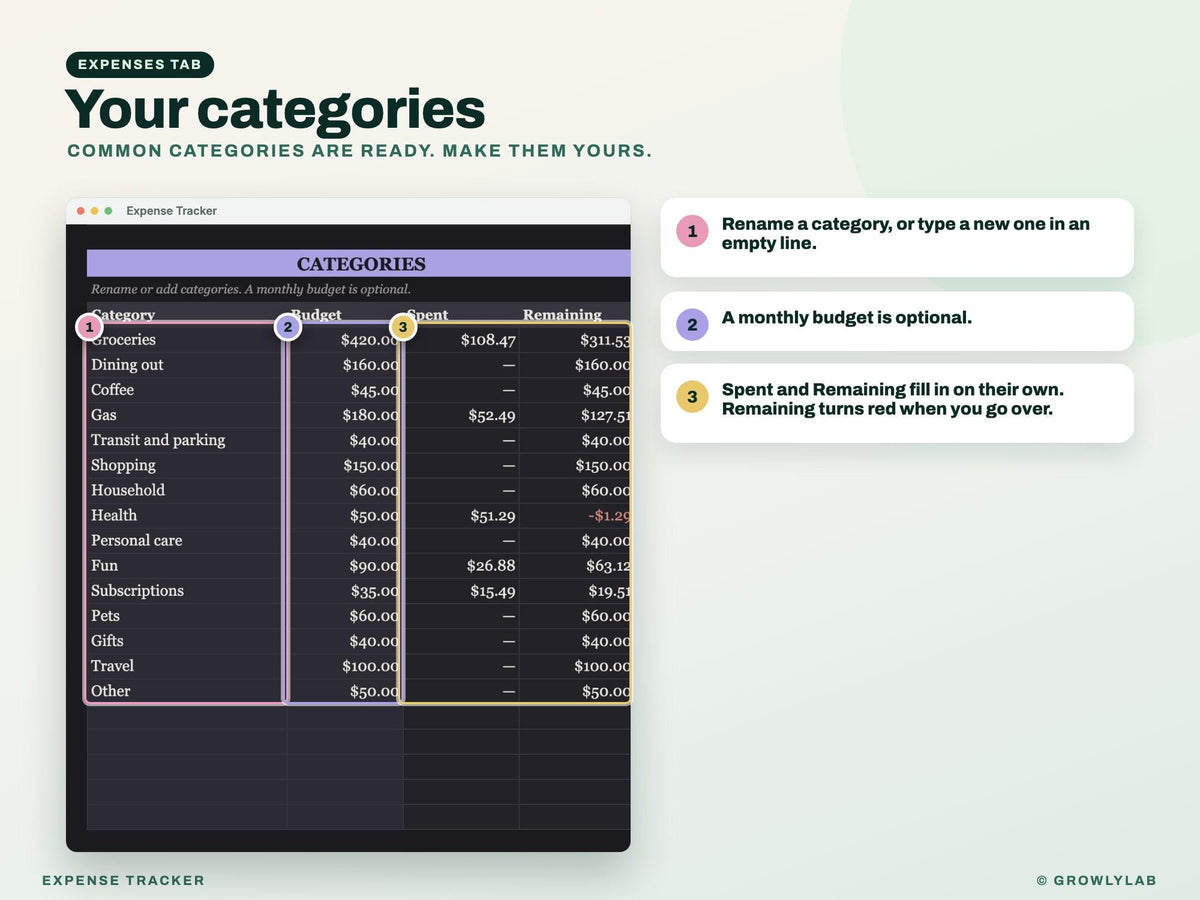The height and width of the screenshot is (900, 1200).
Task: Select the Groceries category cell
Action: [x=187, y=340]
